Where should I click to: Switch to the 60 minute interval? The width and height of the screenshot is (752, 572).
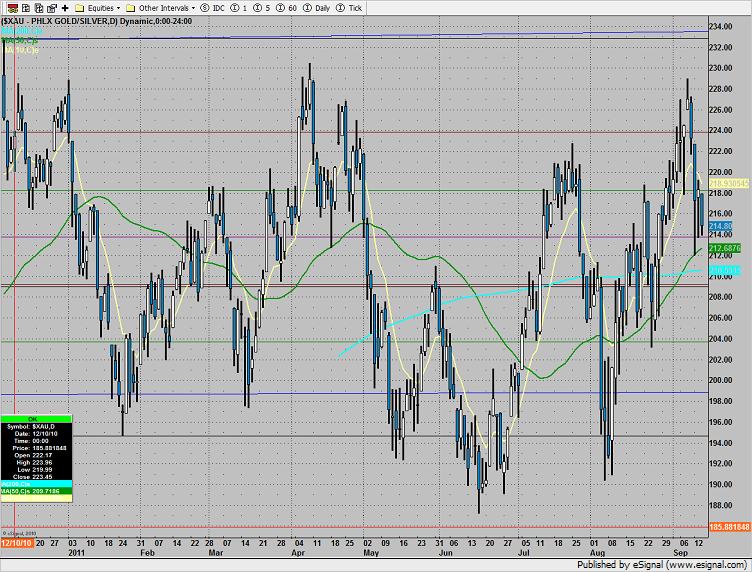[286, 8]
